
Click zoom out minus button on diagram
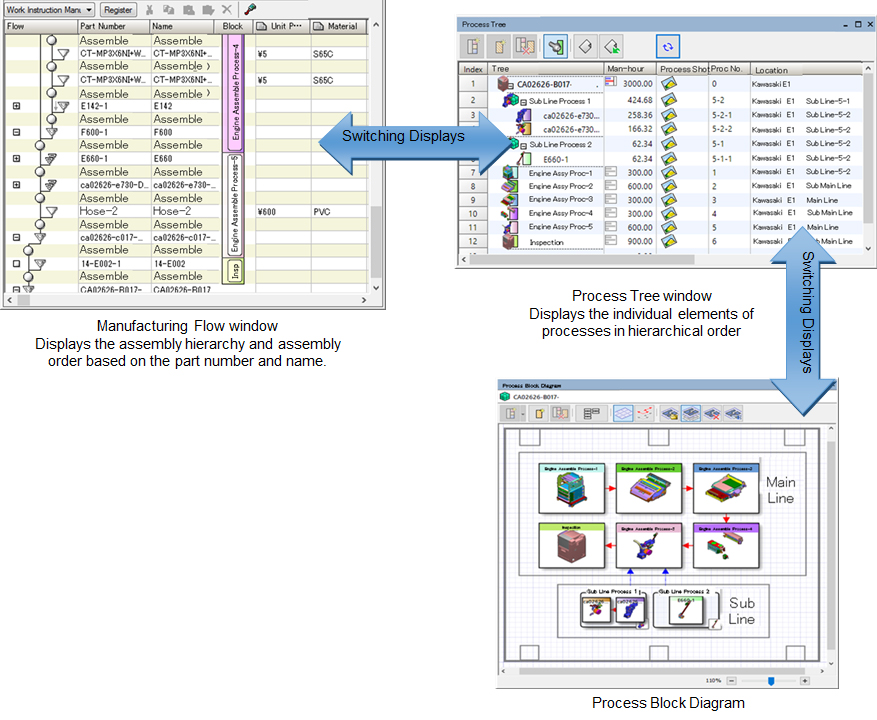[732, 680]
